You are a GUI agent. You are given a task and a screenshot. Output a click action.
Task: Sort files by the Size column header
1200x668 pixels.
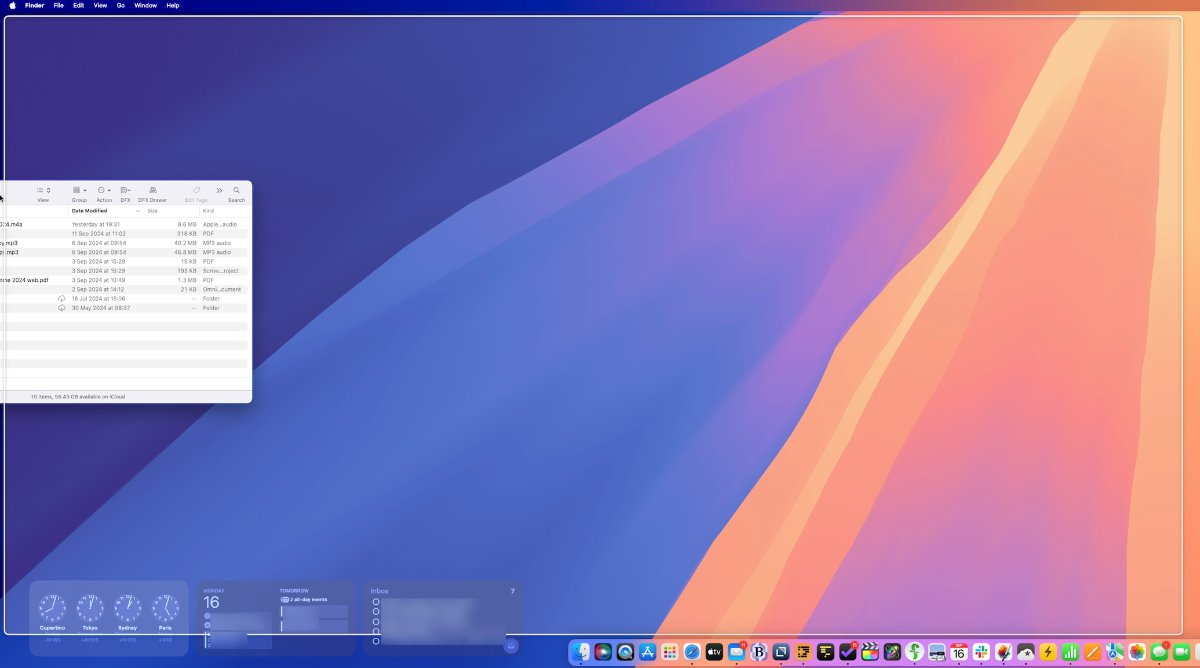(x=153, y=211)
